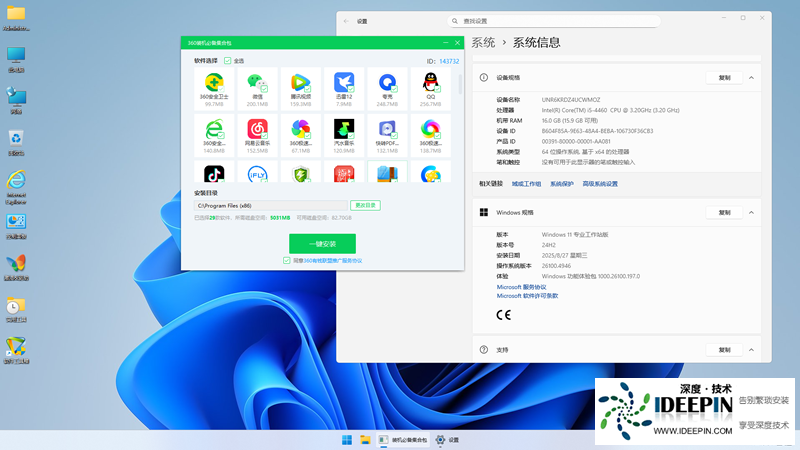Select the WeChat (微信) app tile
The height and width of the screenshot is (450, 800).
tap(257, 89)
